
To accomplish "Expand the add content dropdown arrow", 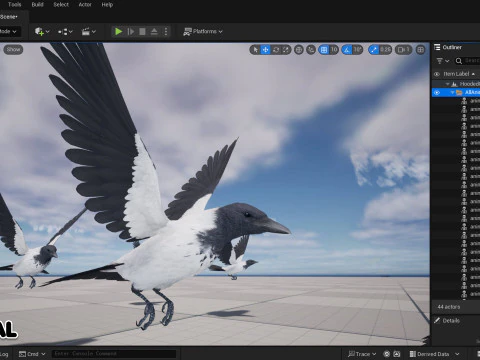I will (x=48, y=32).
